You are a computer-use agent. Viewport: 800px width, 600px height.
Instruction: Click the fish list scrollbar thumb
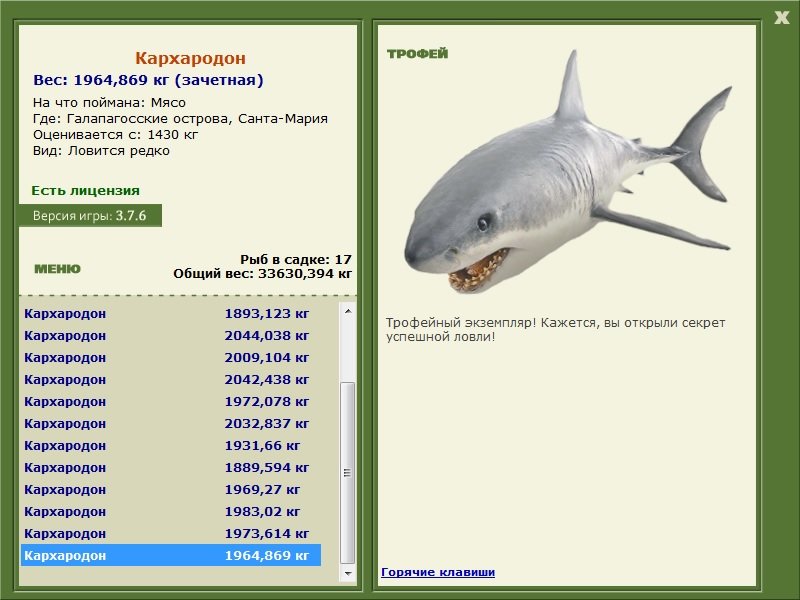[348, 472]
